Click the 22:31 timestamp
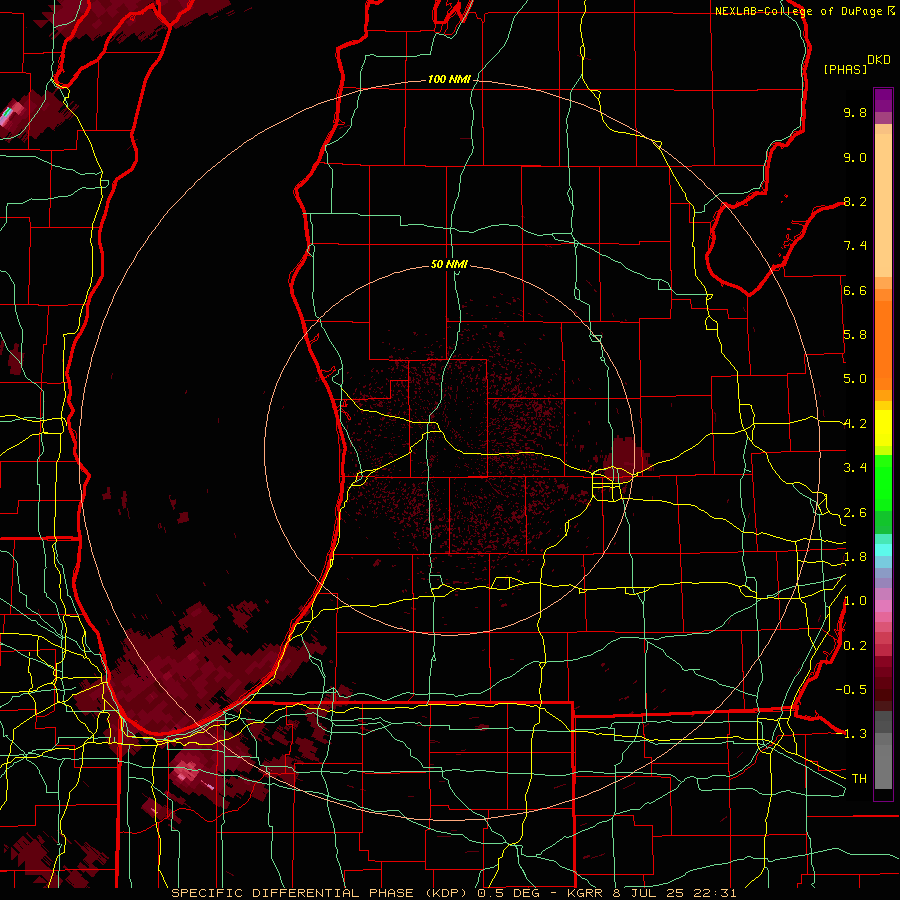Viewport: 900px width, 900px height. pos(717,893)
